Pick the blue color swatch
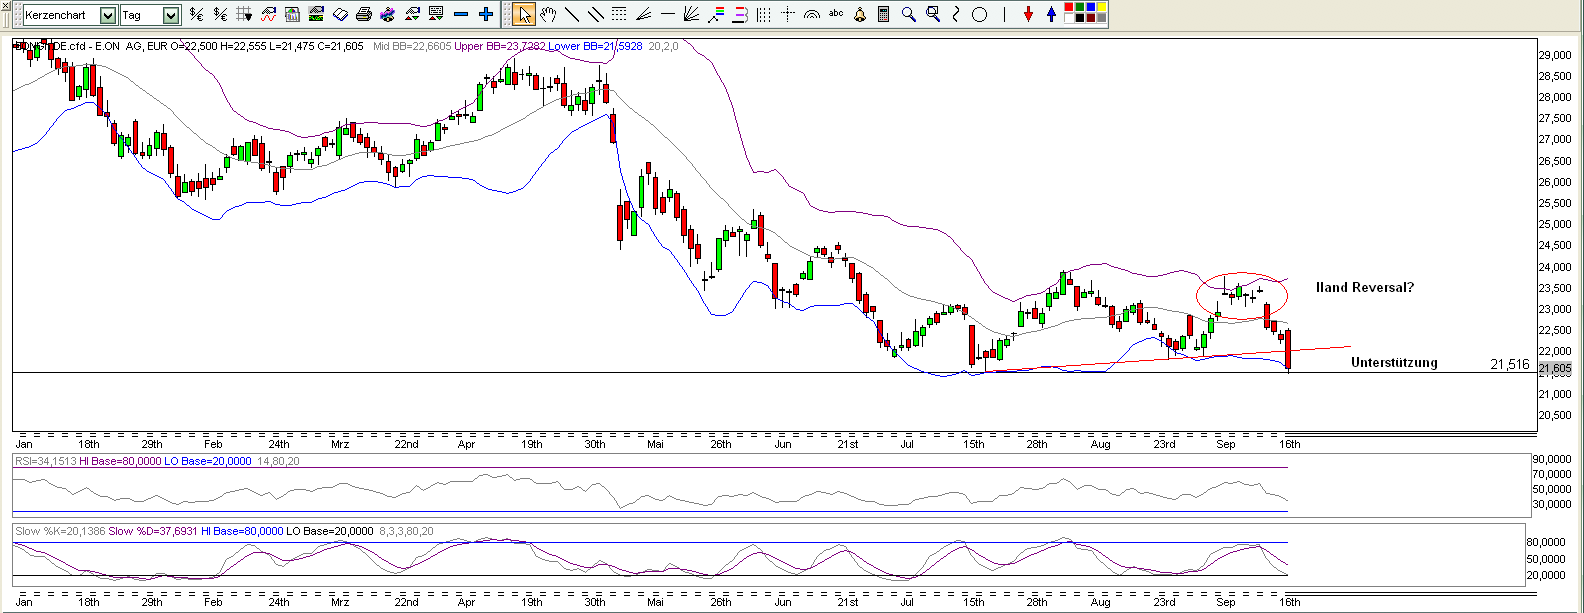 click(1091, 7)
